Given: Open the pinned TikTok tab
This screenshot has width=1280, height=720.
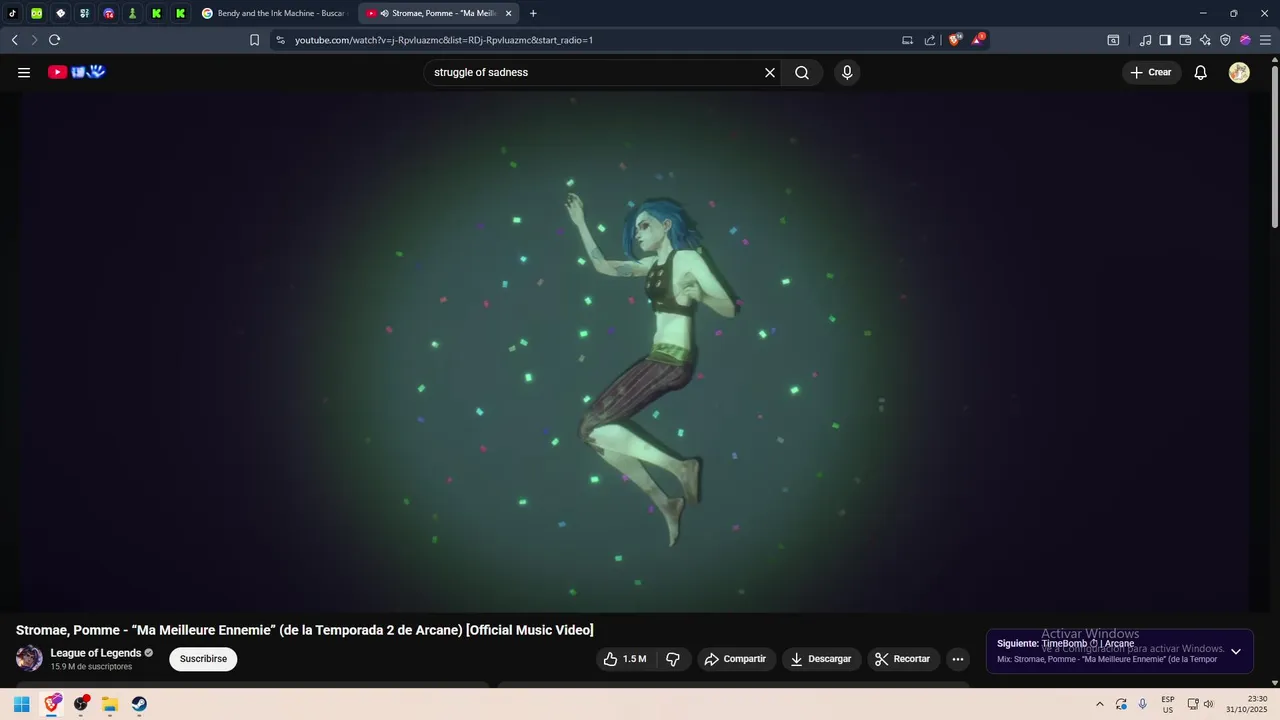Looking at the screenshot, I should tap(13, 13).
